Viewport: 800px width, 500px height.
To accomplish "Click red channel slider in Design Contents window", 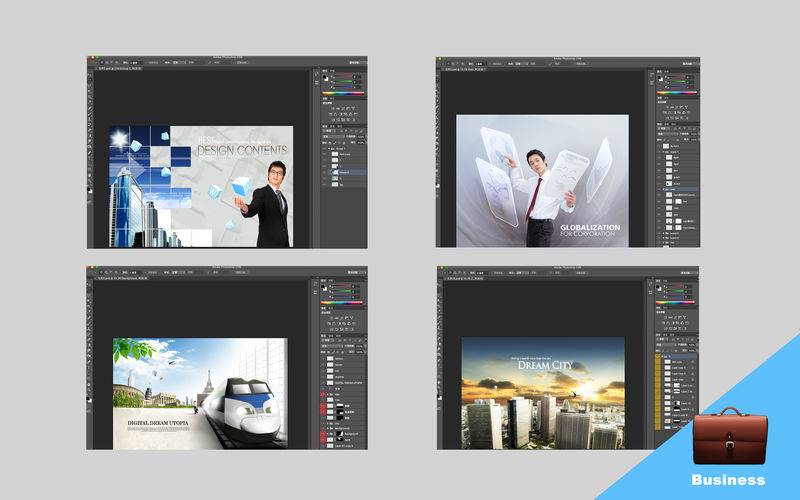I will [x=343, y=77].
